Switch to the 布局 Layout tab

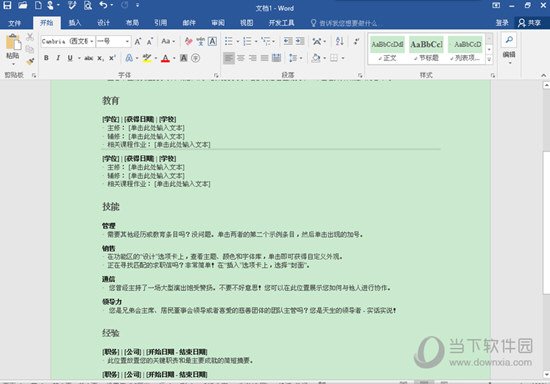pyautogui.click(x=132, y=23)
